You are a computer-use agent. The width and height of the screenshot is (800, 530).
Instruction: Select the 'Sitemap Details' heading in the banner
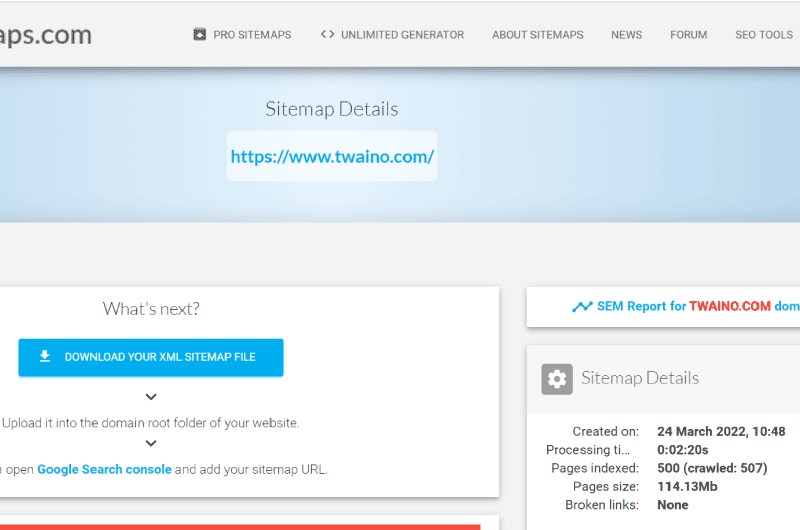pyautogui.click(x=332, y=109)
